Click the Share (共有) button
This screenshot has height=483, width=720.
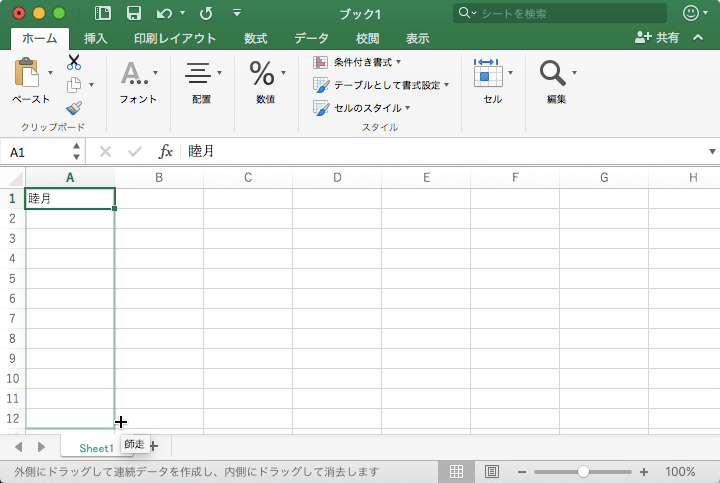[657, 37]
